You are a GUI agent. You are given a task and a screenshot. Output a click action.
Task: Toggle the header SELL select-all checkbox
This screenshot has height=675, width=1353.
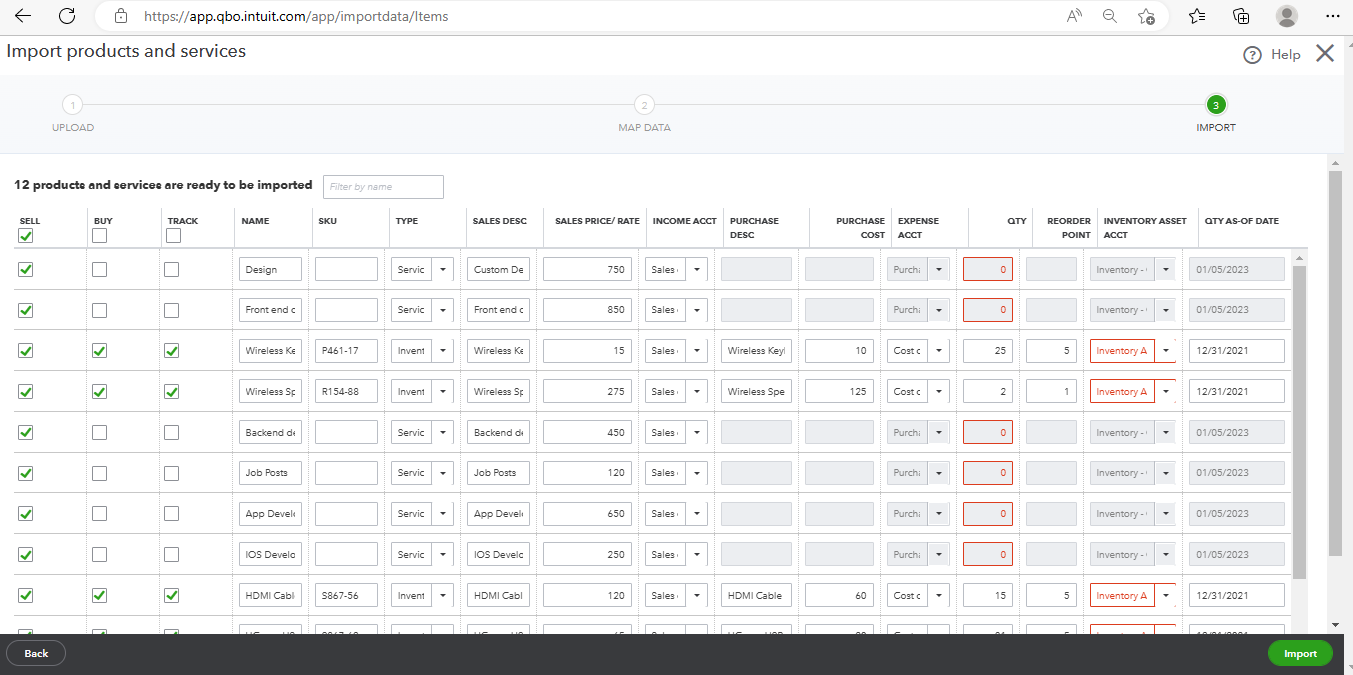(x=26, y=236)
